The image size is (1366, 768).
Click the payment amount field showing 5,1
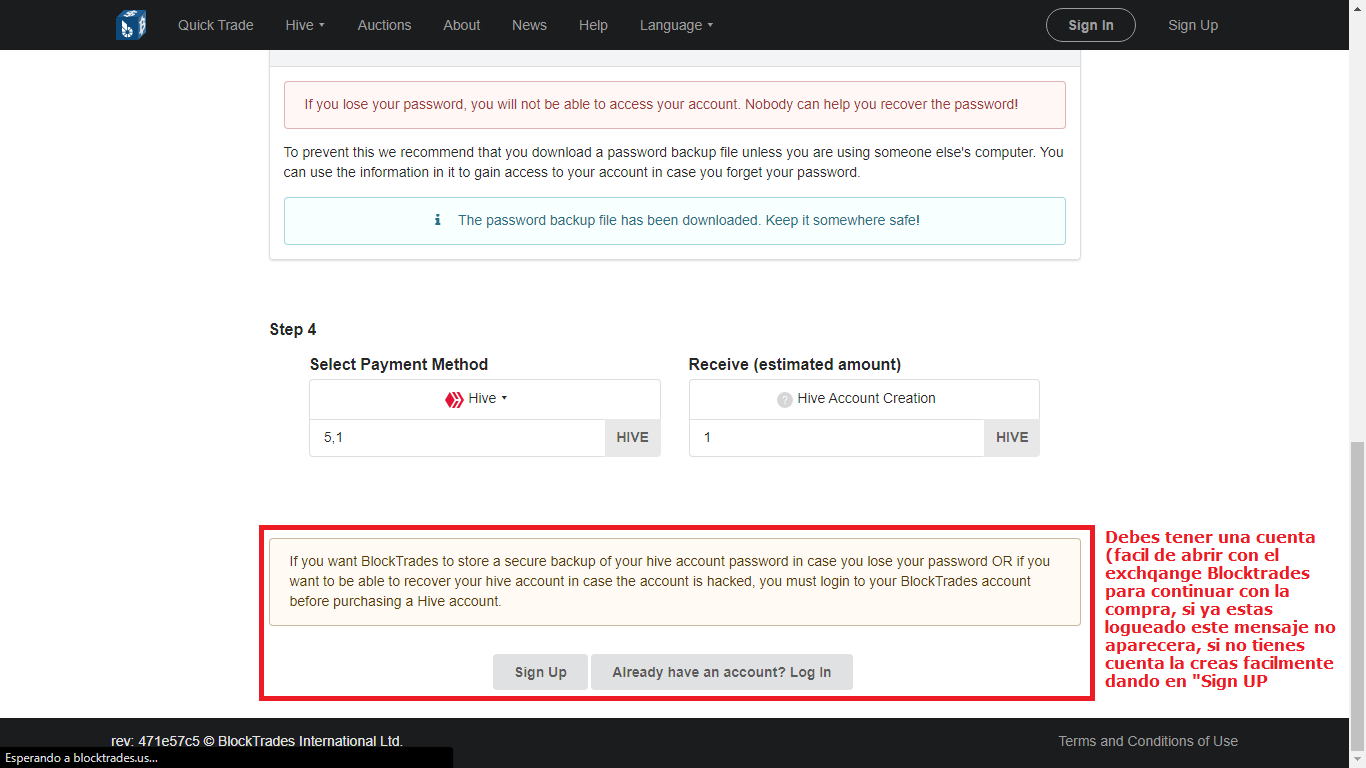[x=457, y=438]
